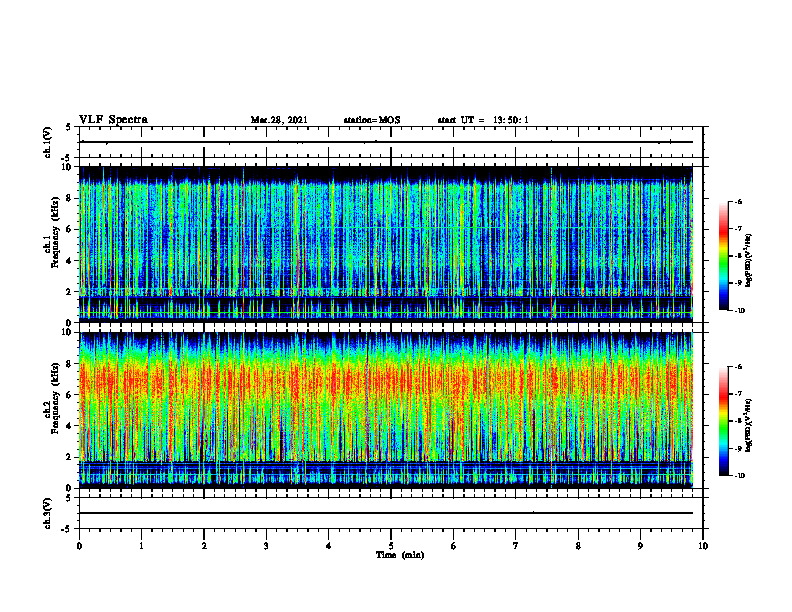The width and height of the screenshot is (792, 612).
Task: Click the ch.2 frequency axis "10" tick label
Action: coord(67,332)
